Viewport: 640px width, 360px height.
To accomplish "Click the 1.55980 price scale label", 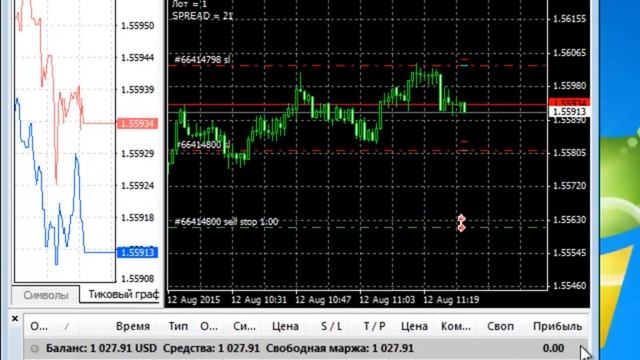I will point(569,86).
